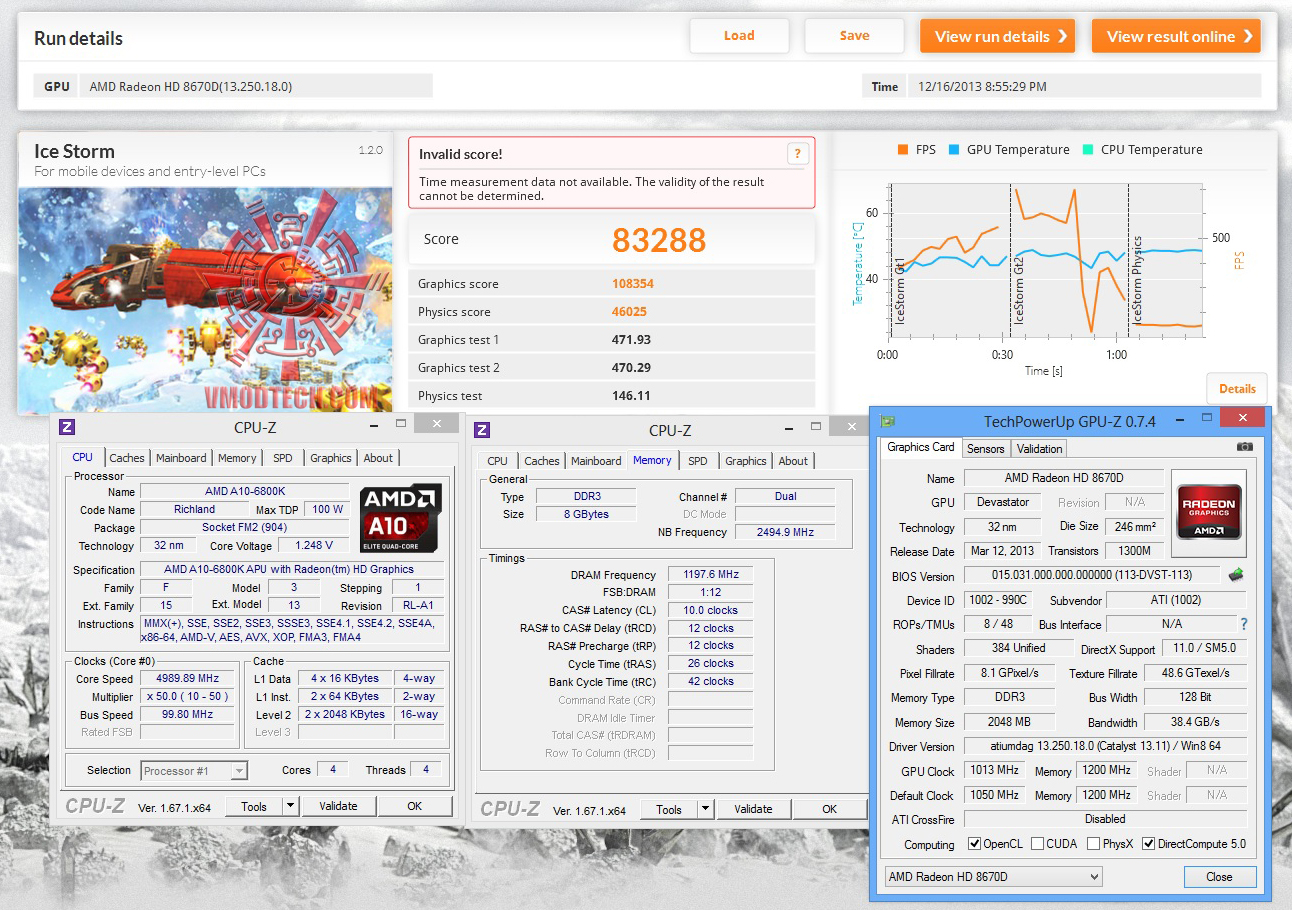Viewport: 1292px width, 910px height.
Task: Click the Close button in GPU-Z
Action: pyautogui.click(x=1219, y=877)
